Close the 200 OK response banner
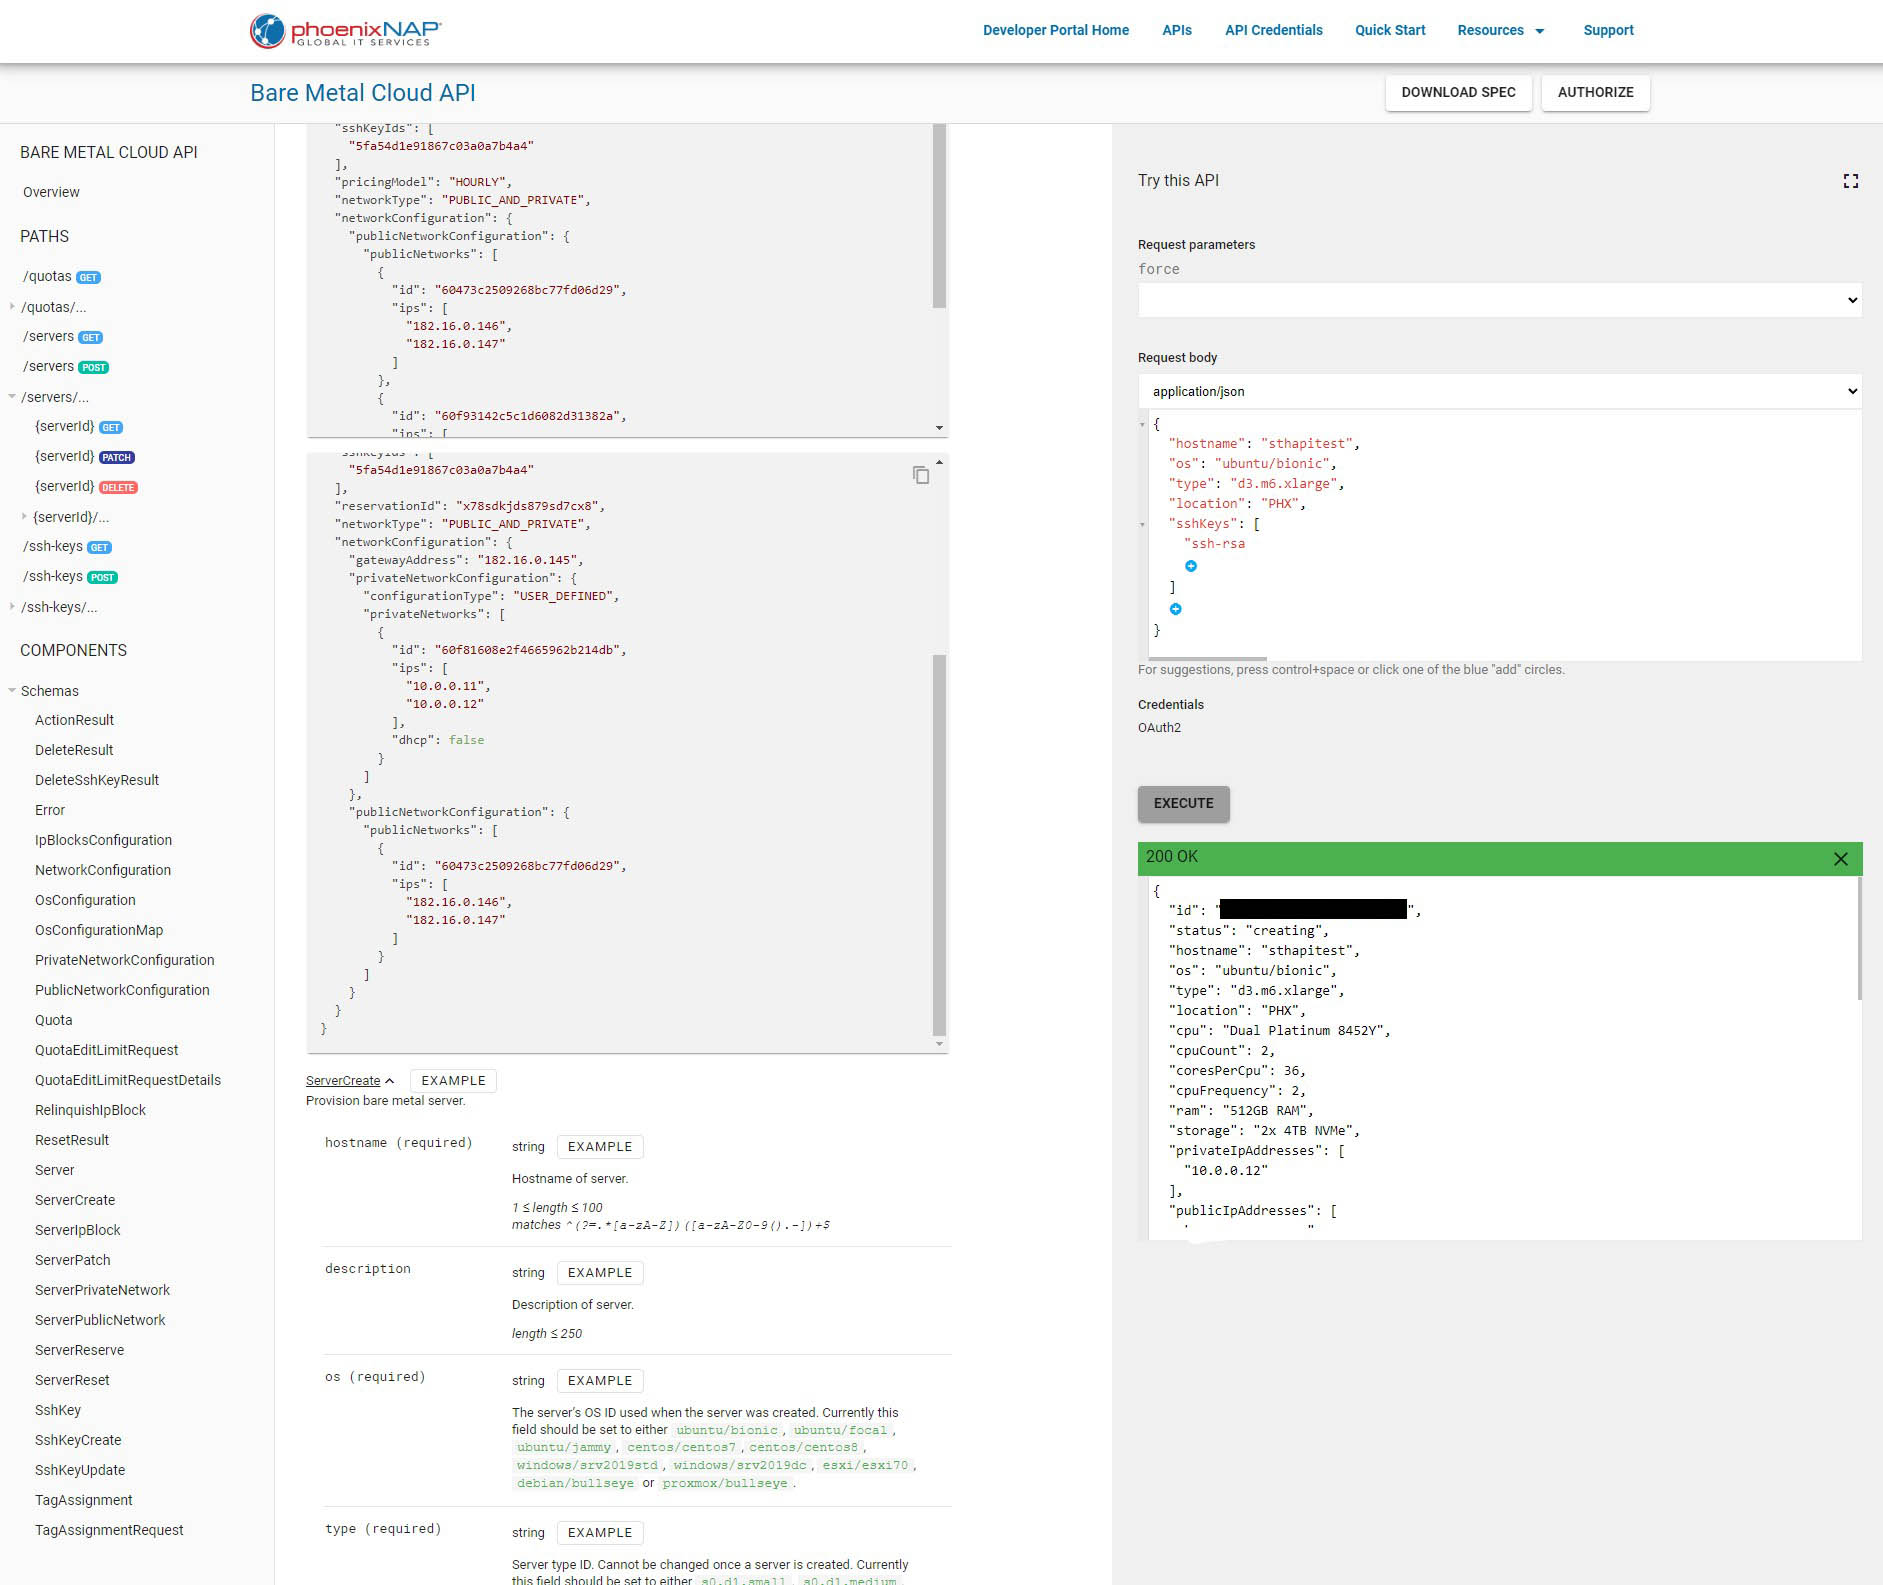The width and height of the screenshot is (1883, 1585). (1841, 859)
